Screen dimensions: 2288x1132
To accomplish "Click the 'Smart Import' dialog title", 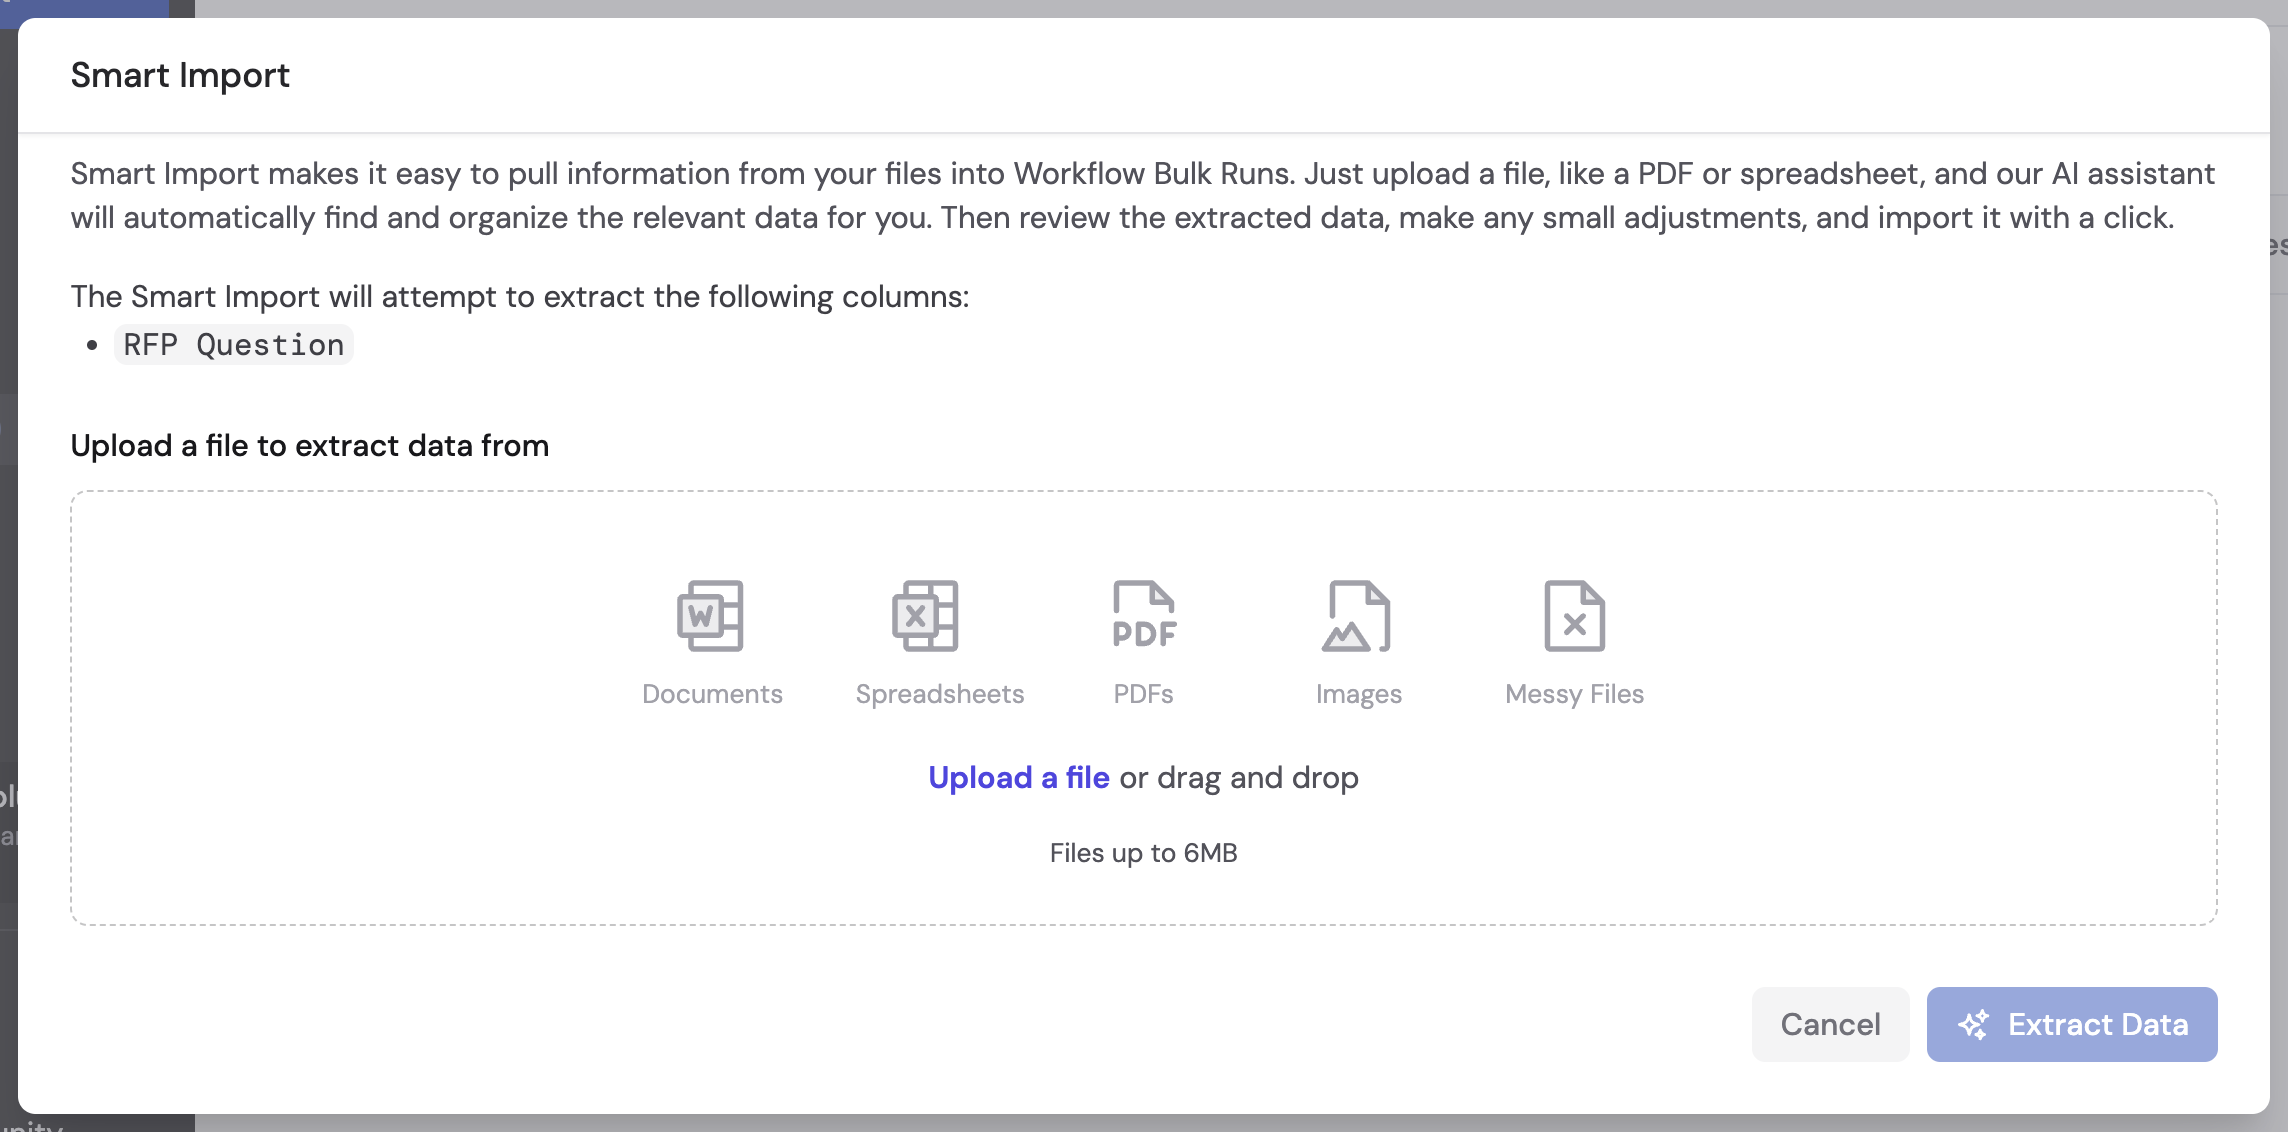I will click(x=180, y=76).
